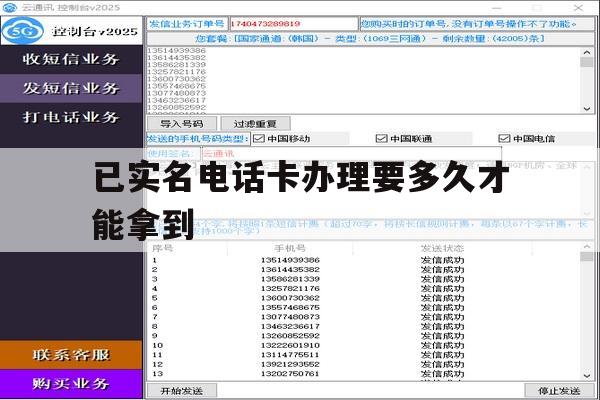Click 过滤重复 button

pos(255,124)
